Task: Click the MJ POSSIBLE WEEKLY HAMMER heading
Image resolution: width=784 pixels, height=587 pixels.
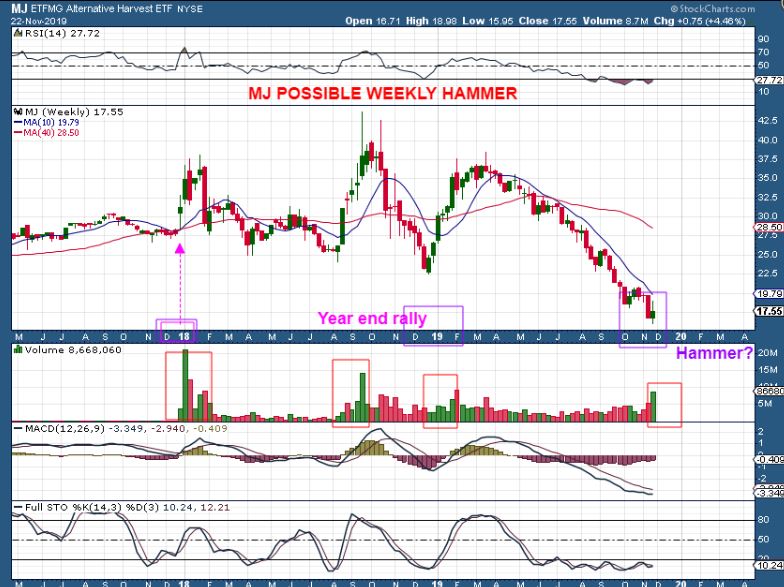Action: pos(382,93)
